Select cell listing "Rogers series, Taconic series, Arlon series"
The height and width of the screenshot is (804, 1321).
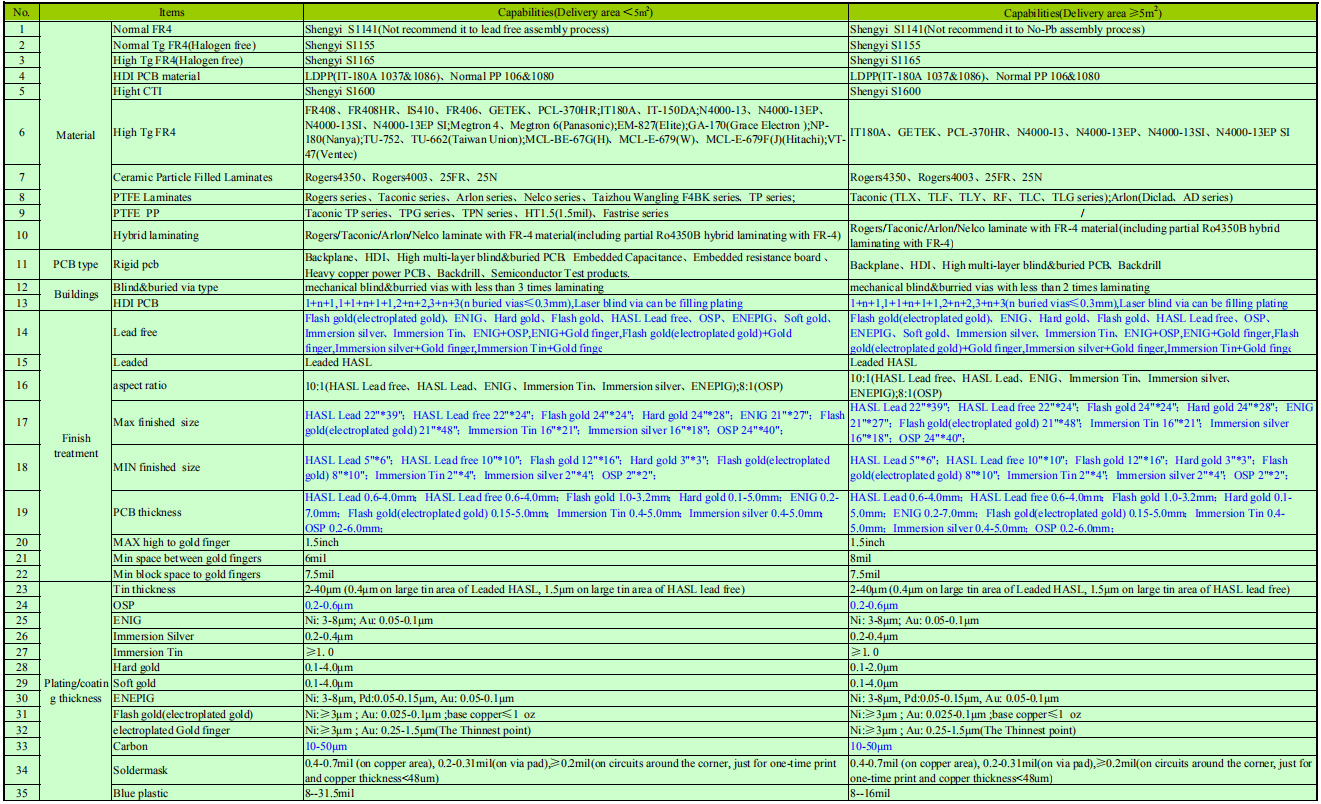click(x=574, y=197)
